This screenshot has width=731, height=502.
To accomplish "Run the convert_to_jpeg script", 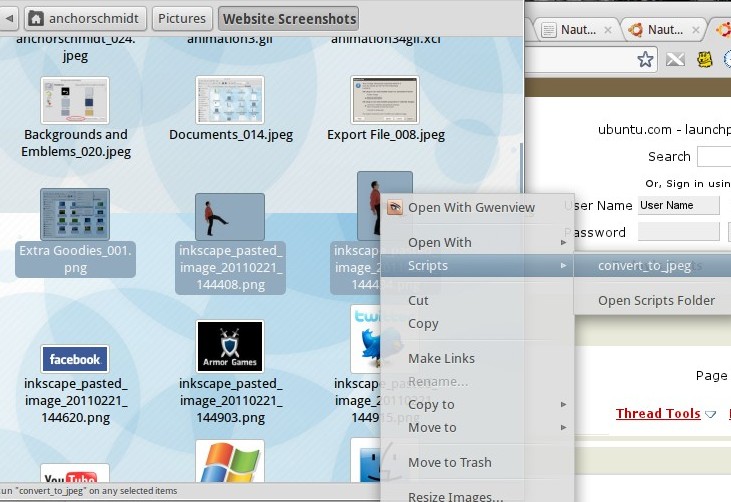I will tap(653, 266).
